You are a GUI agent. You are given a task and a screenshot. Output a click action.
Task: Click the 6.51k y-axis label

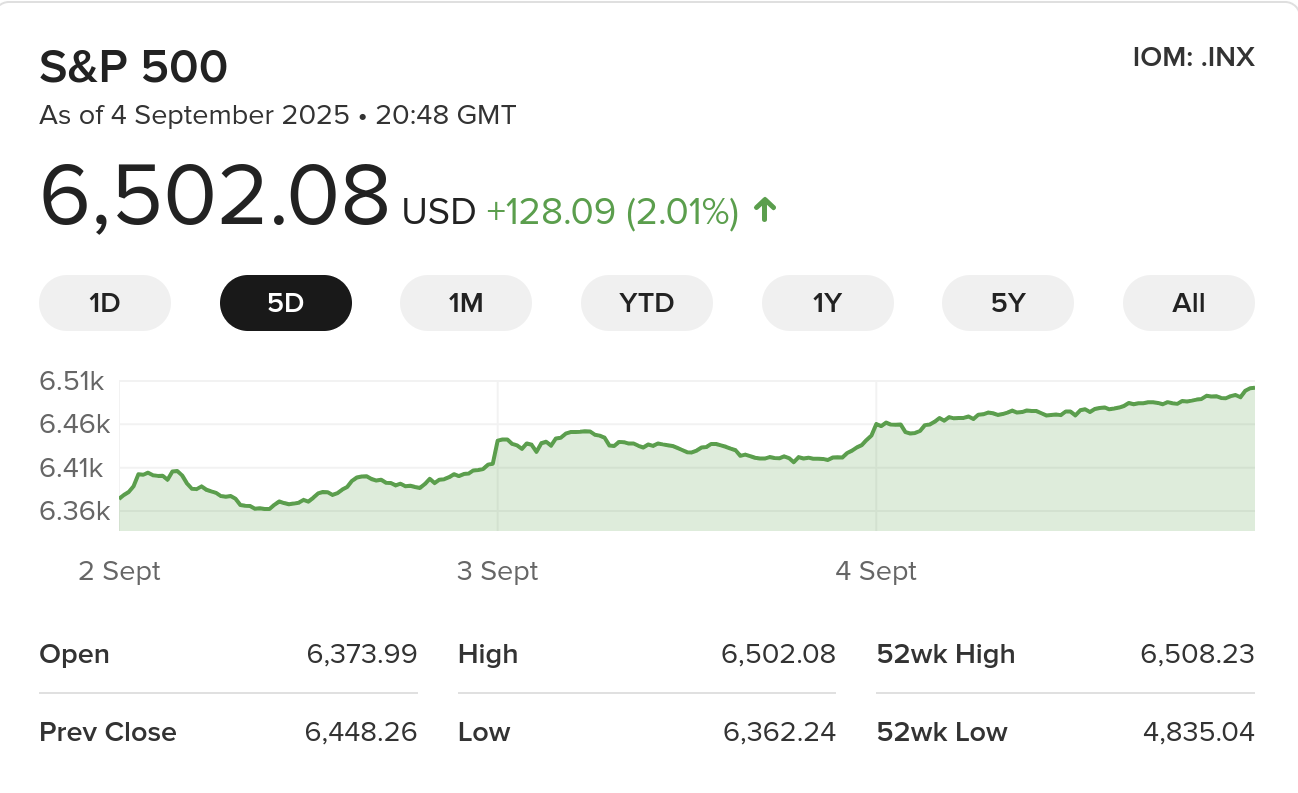pos(72,381)
